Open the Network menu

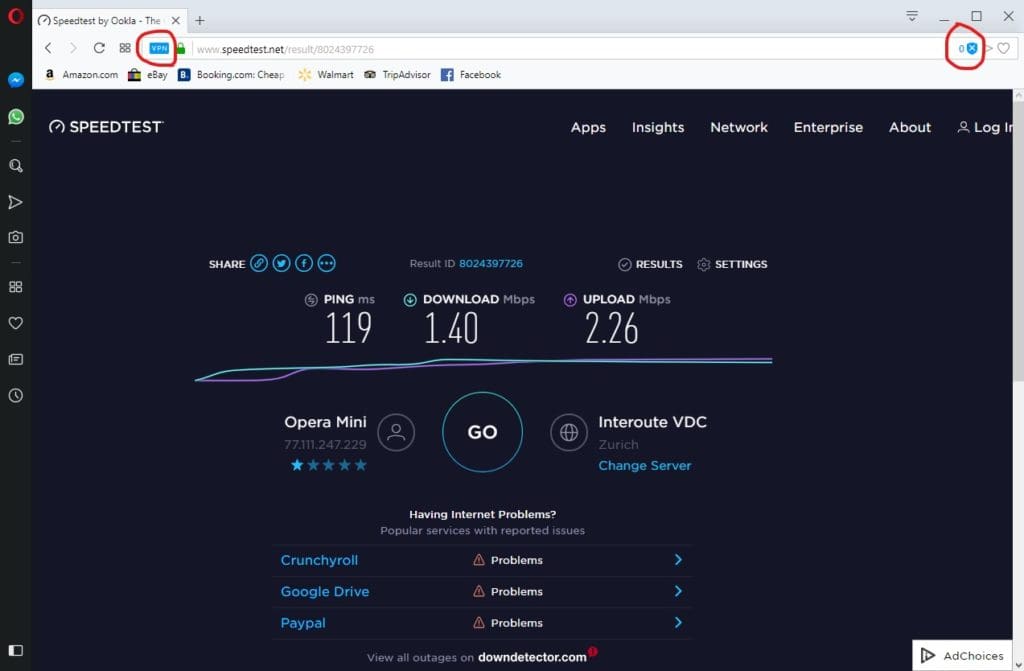[x=739, y=127]
